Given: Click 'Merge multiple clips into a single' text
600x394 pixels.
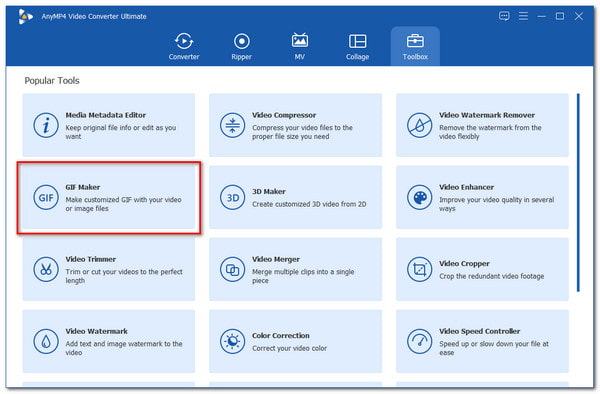Looking at the screenshot, I should tap(303, 272).
